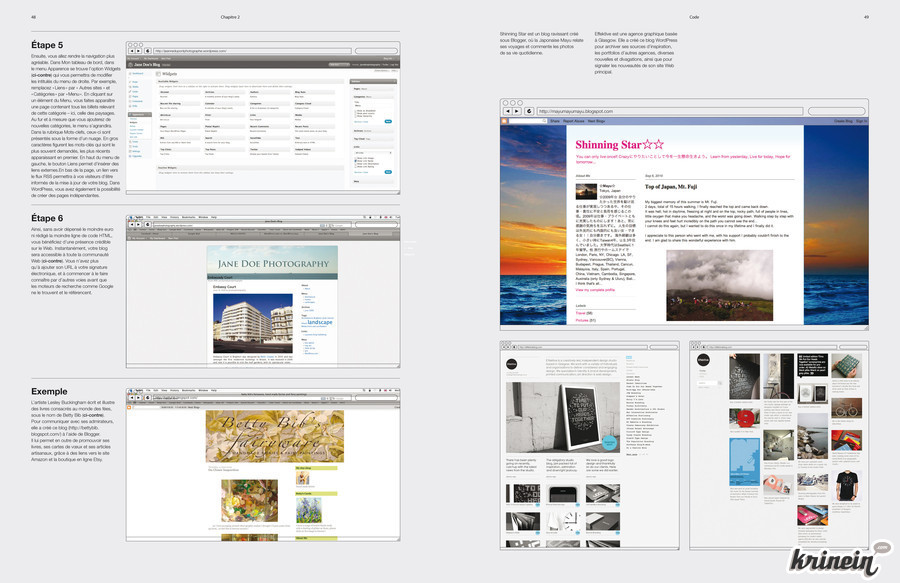The height and width of the screenshot is (583, 900).
Task: Click the 'Create Blog' link in Blogger bar
Action: tap(842, 121)
